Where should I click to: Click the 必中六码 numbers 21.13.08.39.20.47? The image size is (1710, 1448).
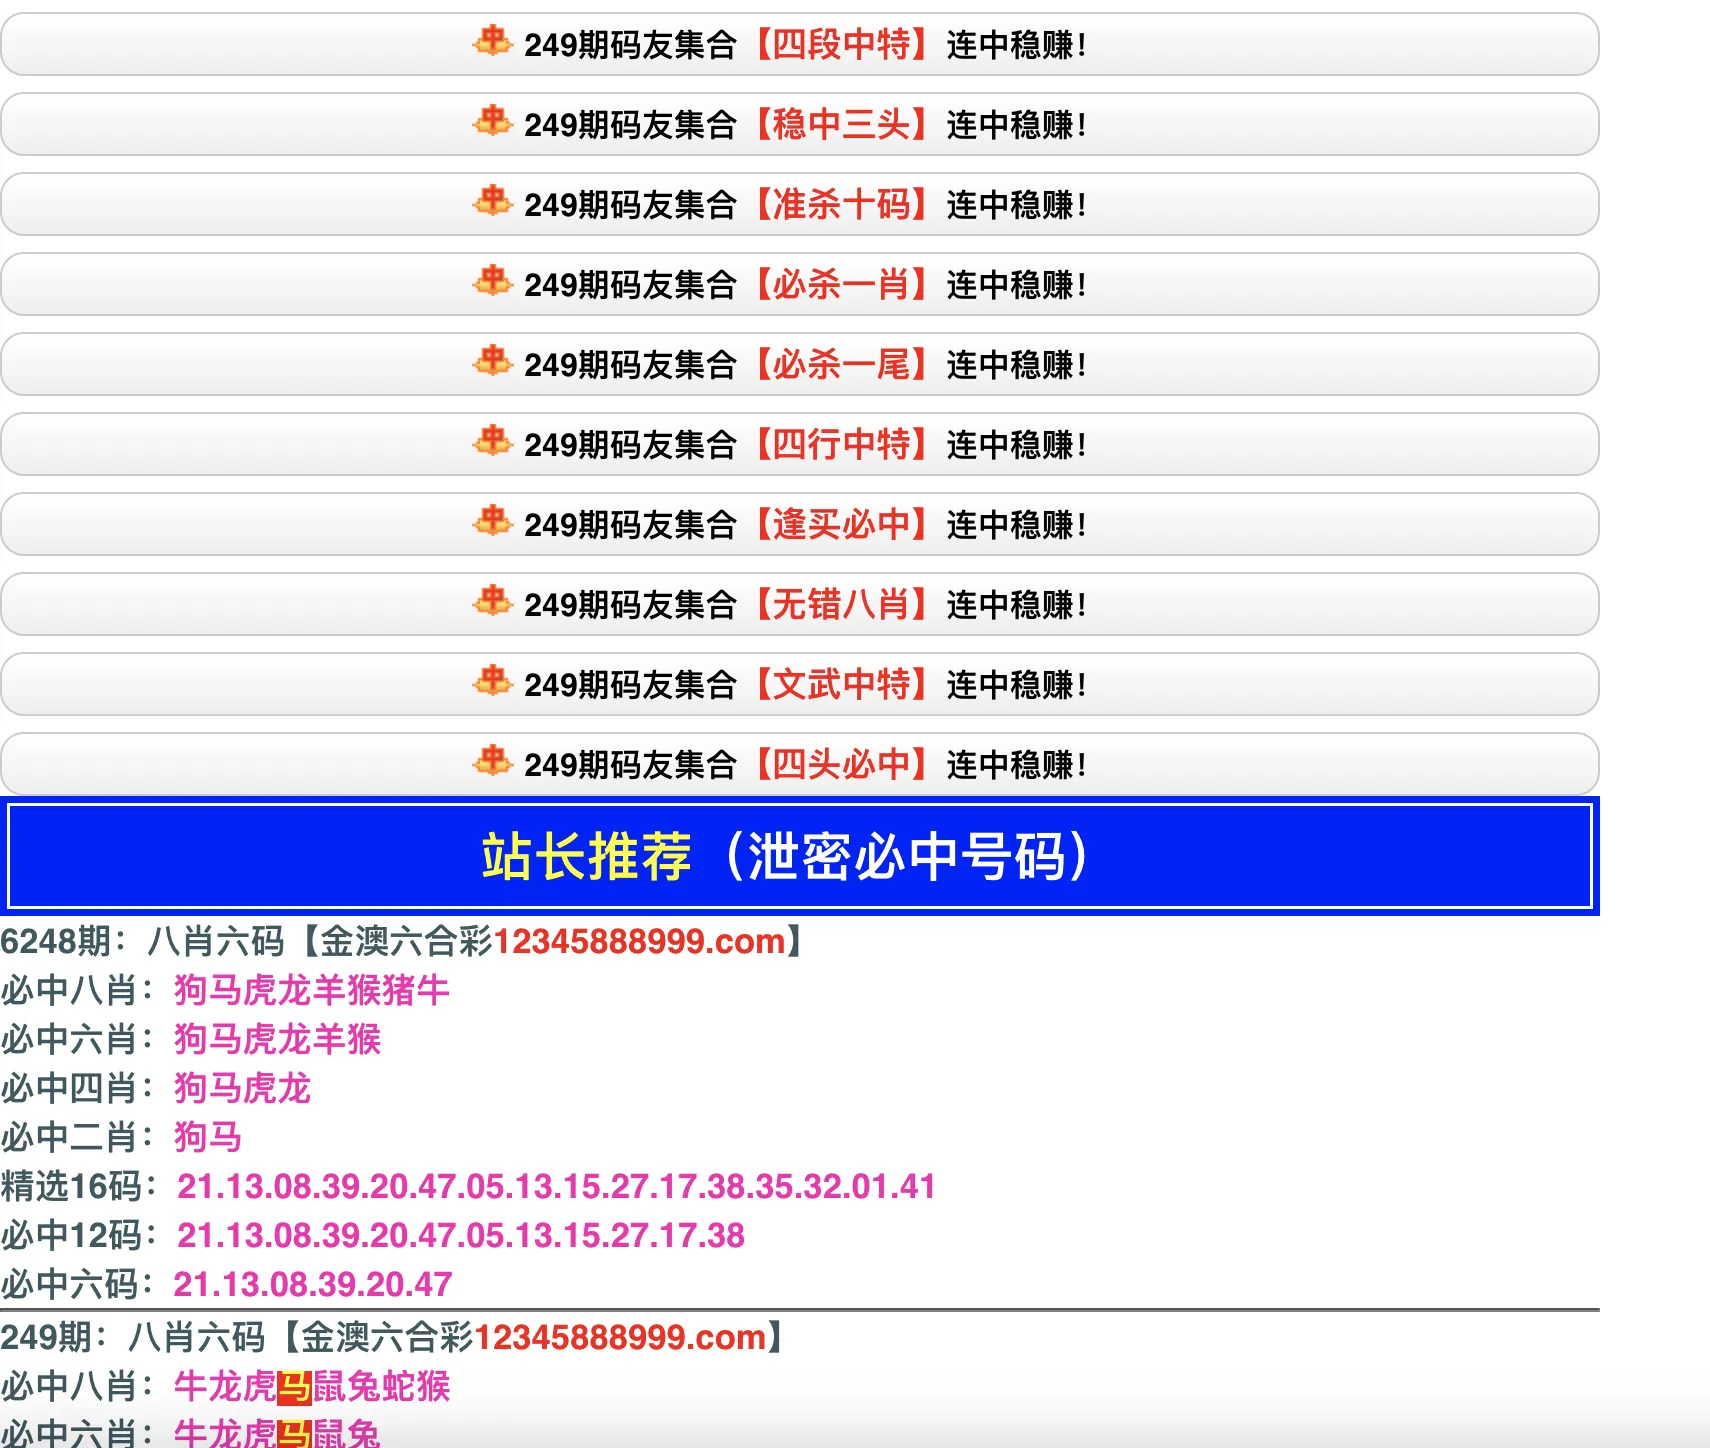click(313, 1284)
